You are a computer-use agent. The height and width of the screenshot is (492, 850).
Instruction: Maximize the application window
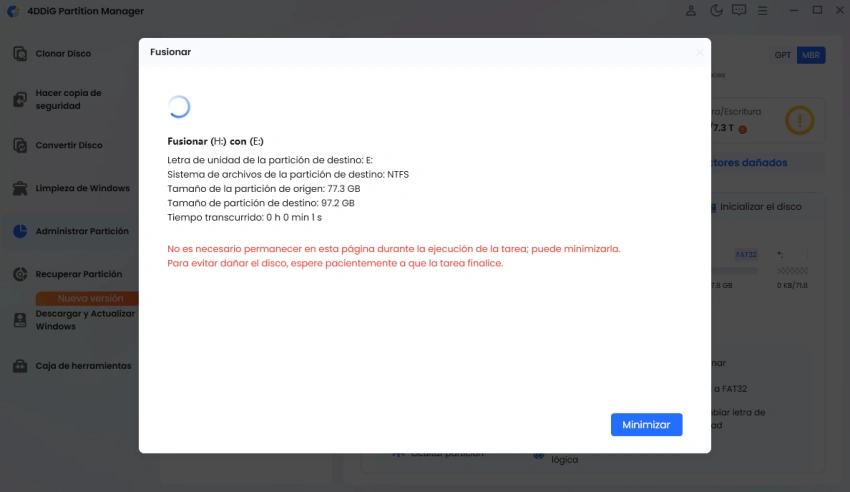point(817,10)
